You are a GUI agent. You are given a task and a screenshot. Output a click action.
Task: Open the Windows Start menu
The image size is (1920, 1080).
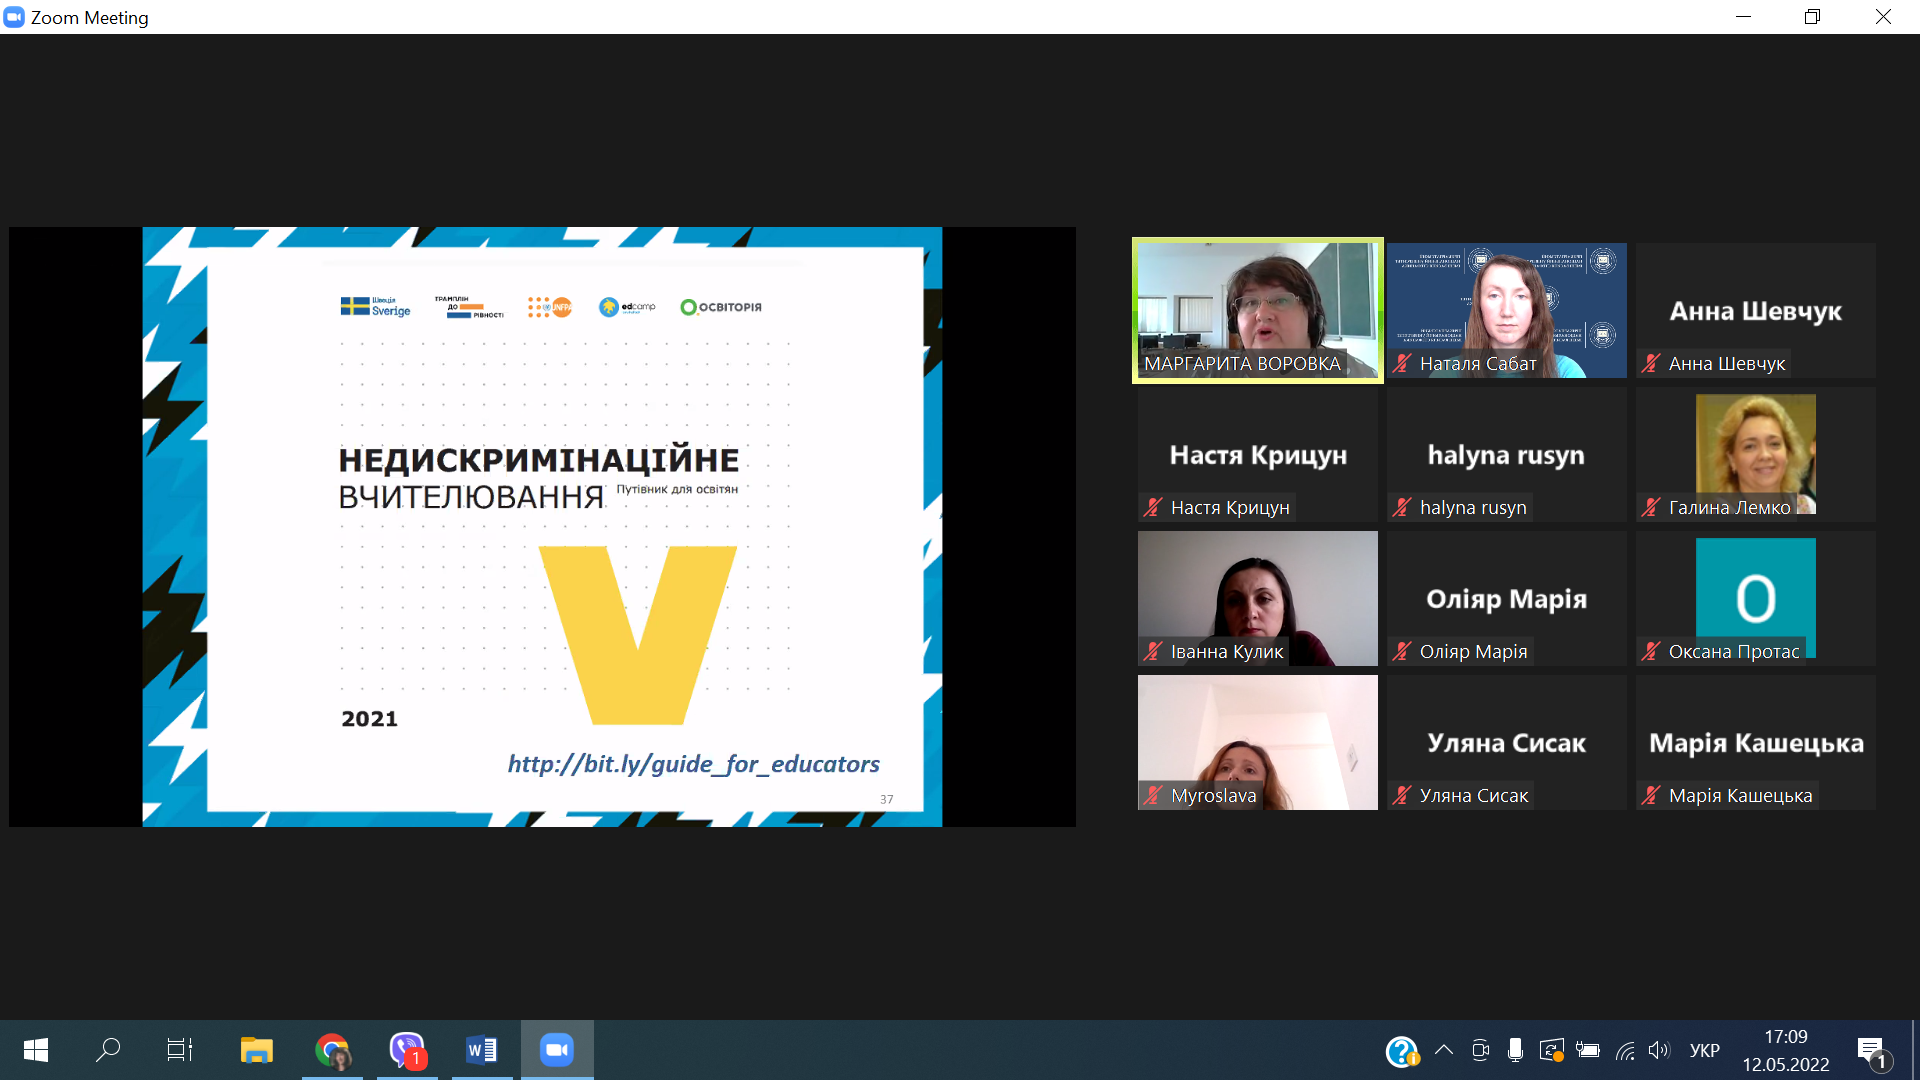35,1050
